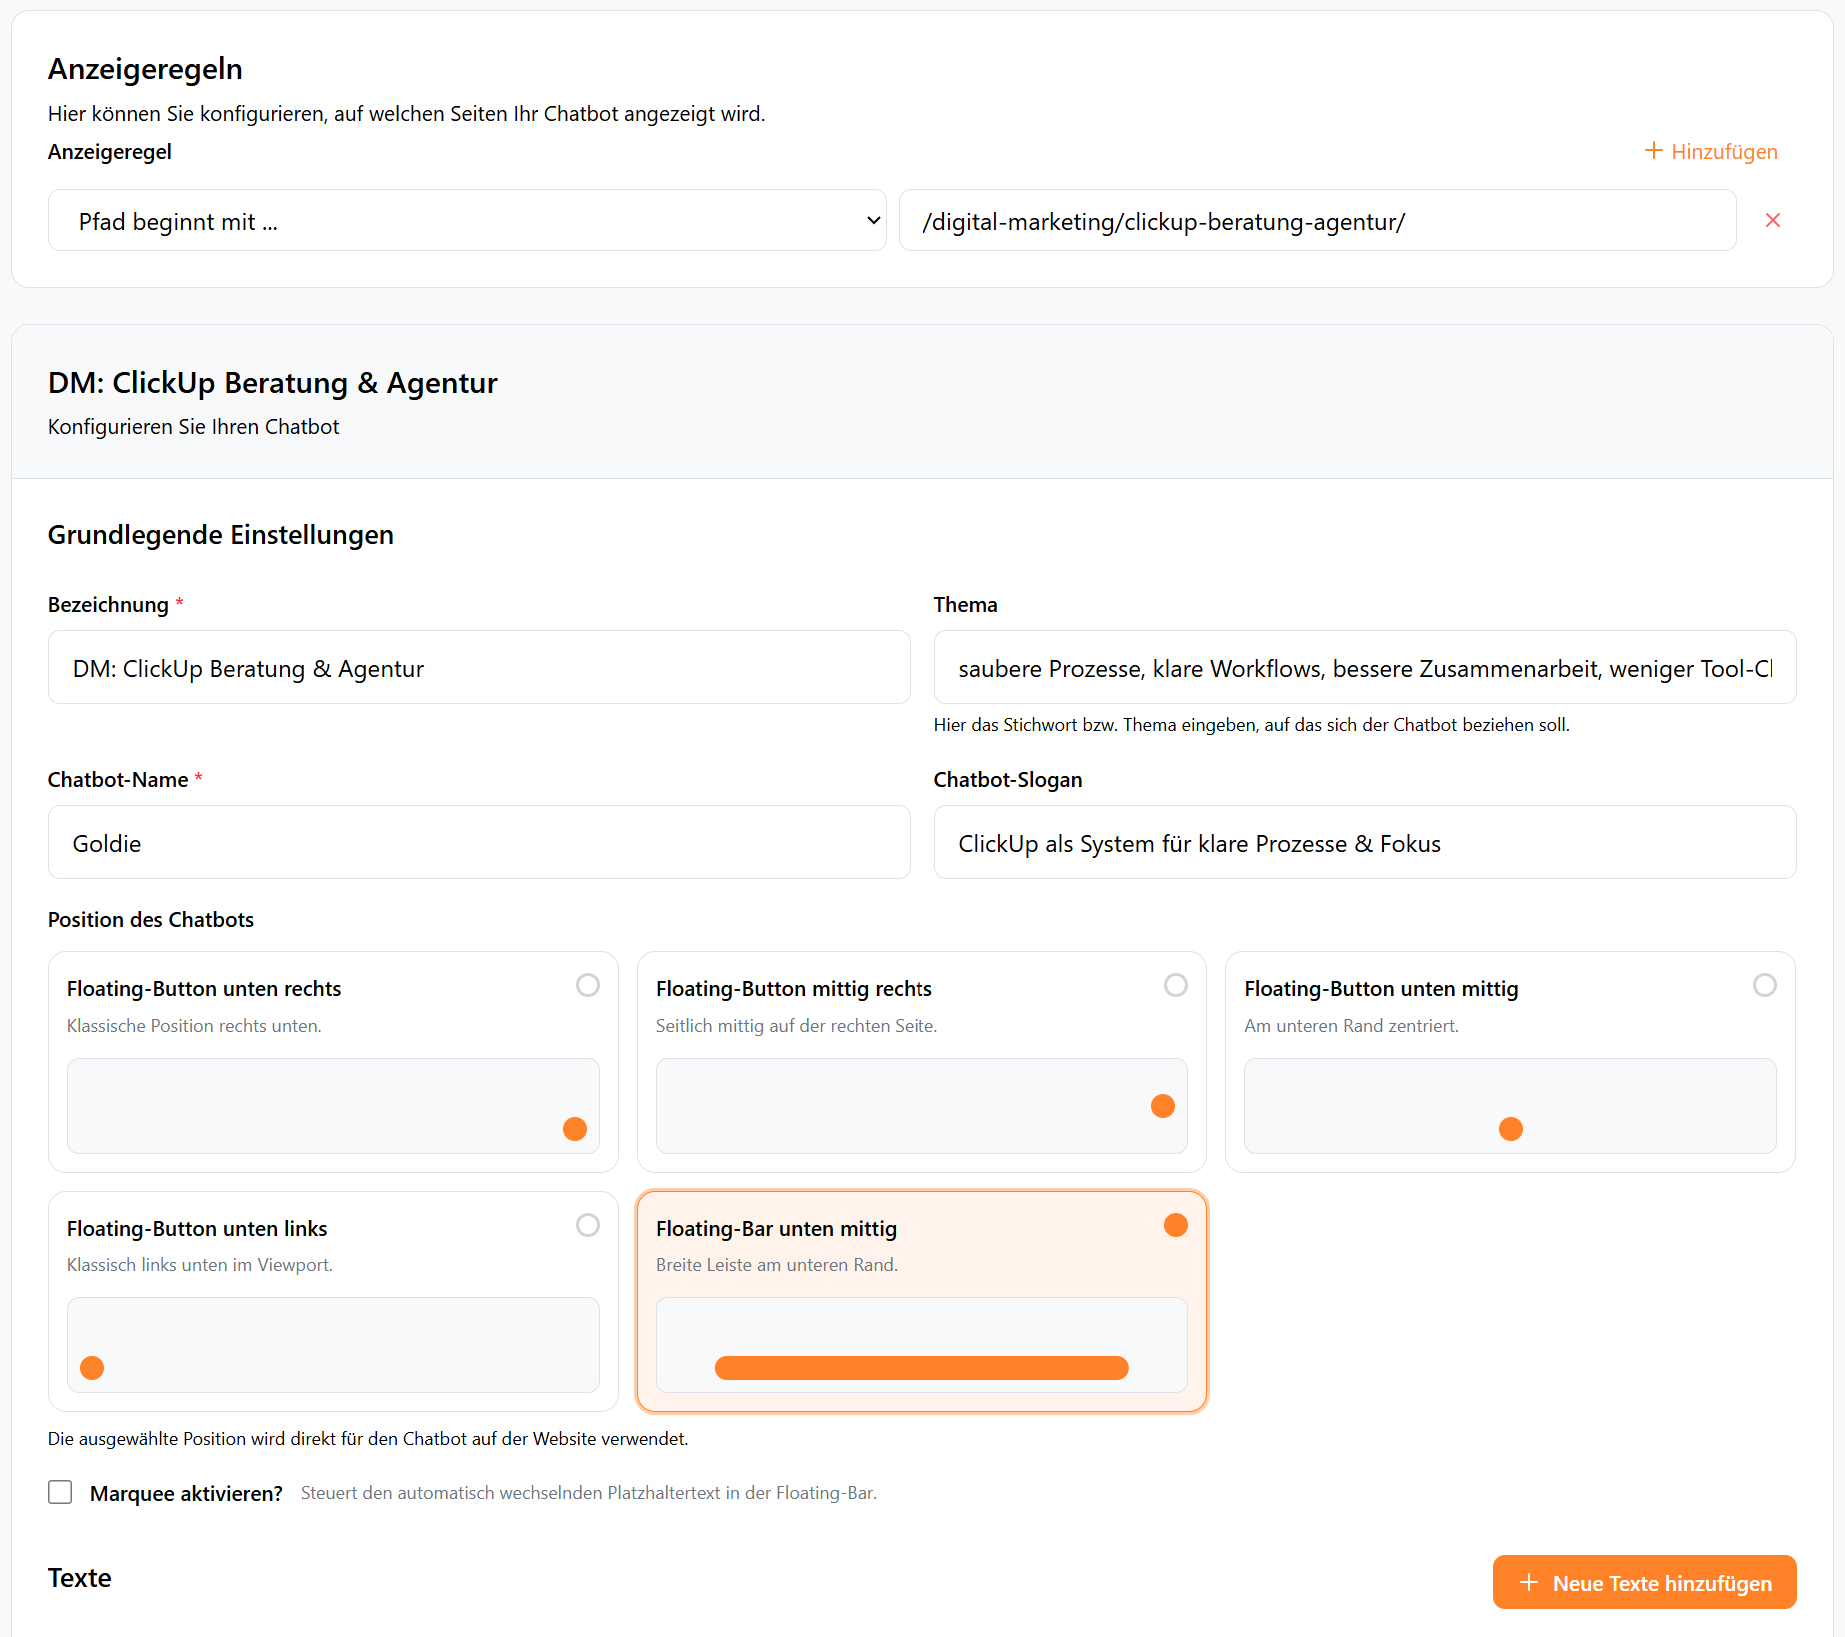
Task: Click preview thumbnail of Floating-Button mittig rechts
Action: point(921,1106)
